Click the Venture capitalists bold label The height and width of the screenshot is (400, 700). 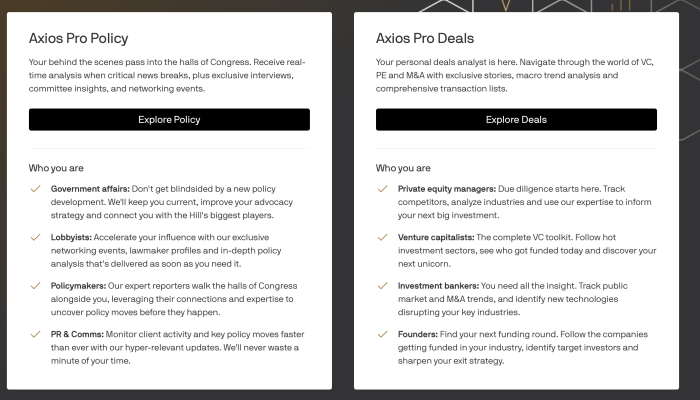[436, 238]
